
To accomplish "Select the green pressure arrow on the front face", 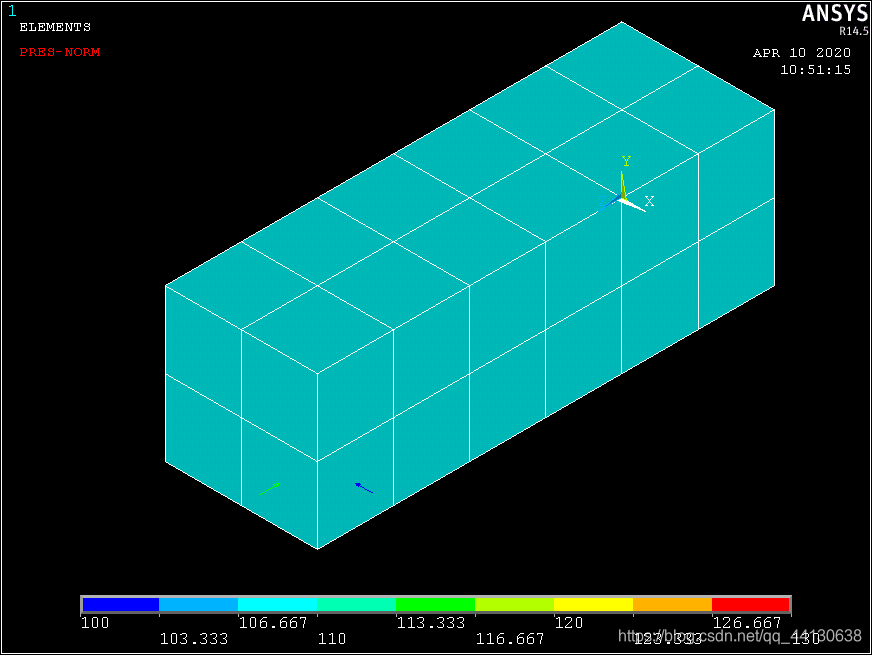I will pos(270,488).
